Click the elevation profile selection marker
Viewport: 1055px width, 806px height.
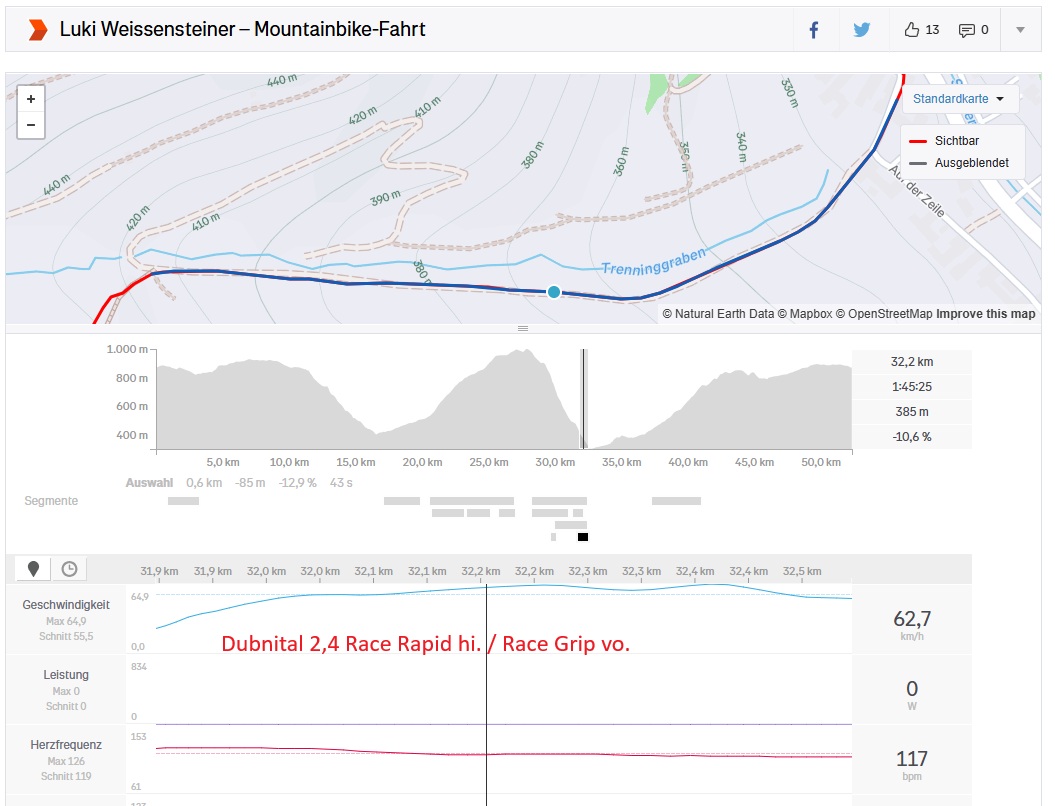click(583, 400)
